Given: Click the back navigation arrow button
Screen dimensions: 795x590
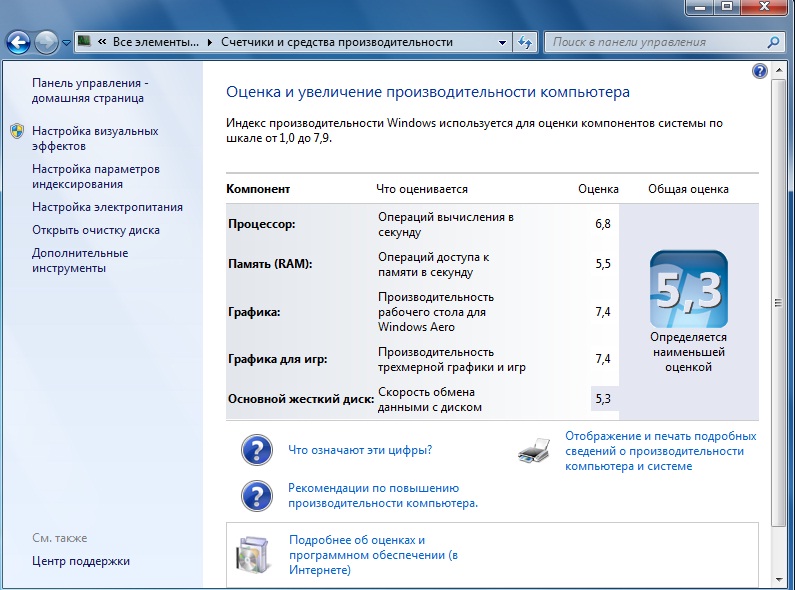Looking at the screenshot, I should click(18, 43).
